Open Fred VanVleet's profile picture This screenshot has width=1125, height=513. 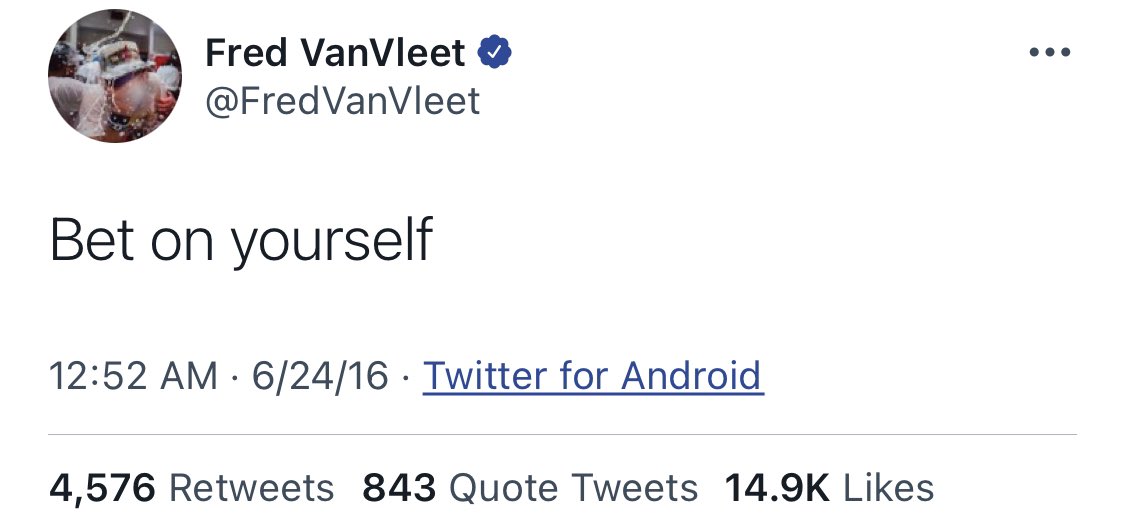[114, 77]
